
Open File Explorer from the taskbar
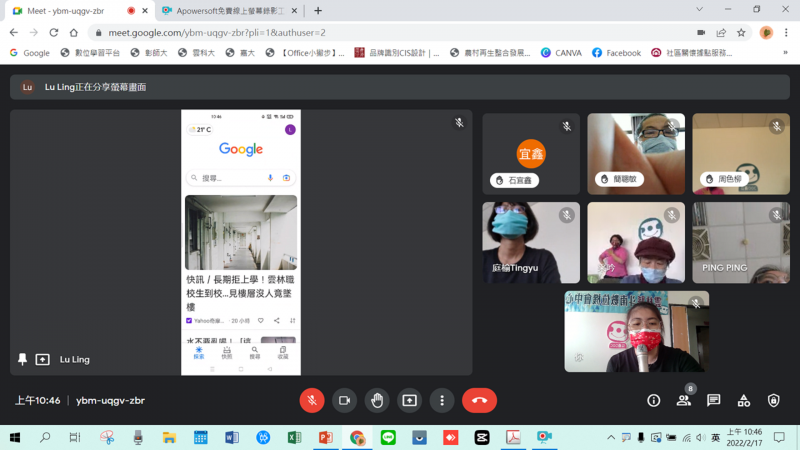pos(169,437)
